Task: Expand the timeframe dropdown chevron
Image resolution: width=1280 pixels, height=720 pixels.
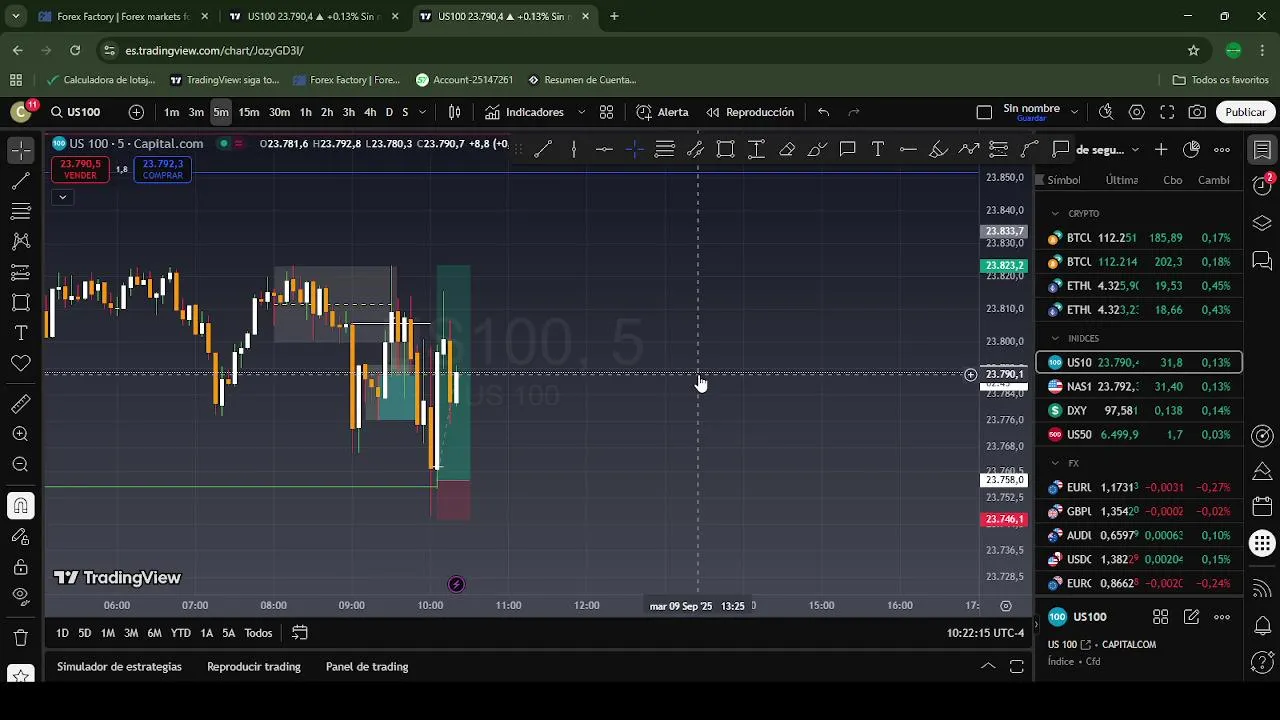Action: (x=422, y=112)
